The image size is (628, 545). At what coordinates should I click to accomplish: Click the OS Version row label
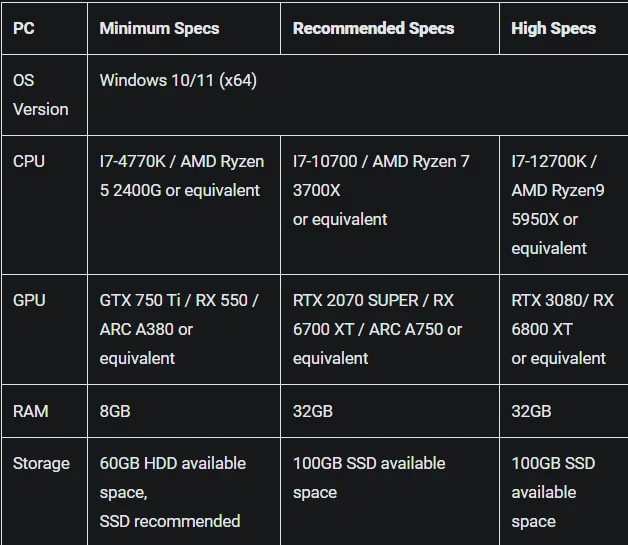(44, 95)
